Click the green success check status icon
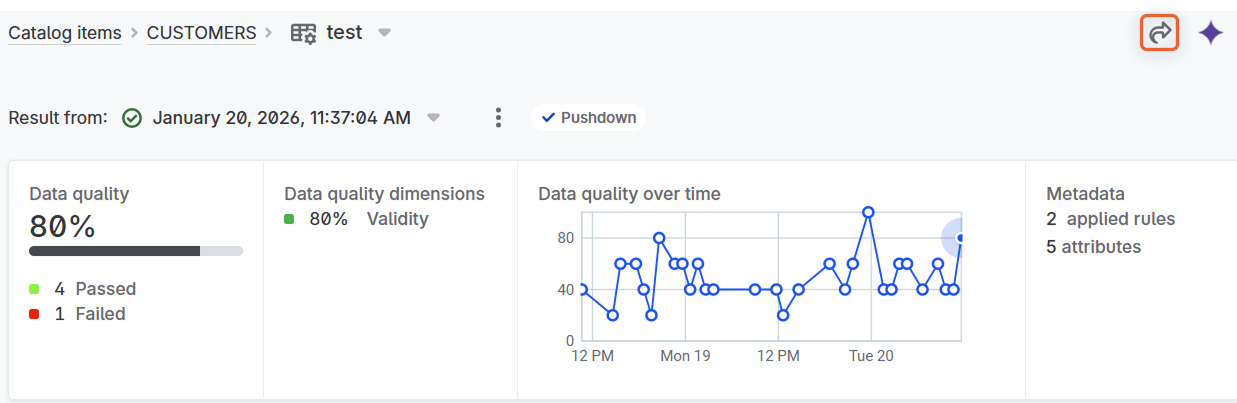1237x403 pixels. [x=132, y=118]
